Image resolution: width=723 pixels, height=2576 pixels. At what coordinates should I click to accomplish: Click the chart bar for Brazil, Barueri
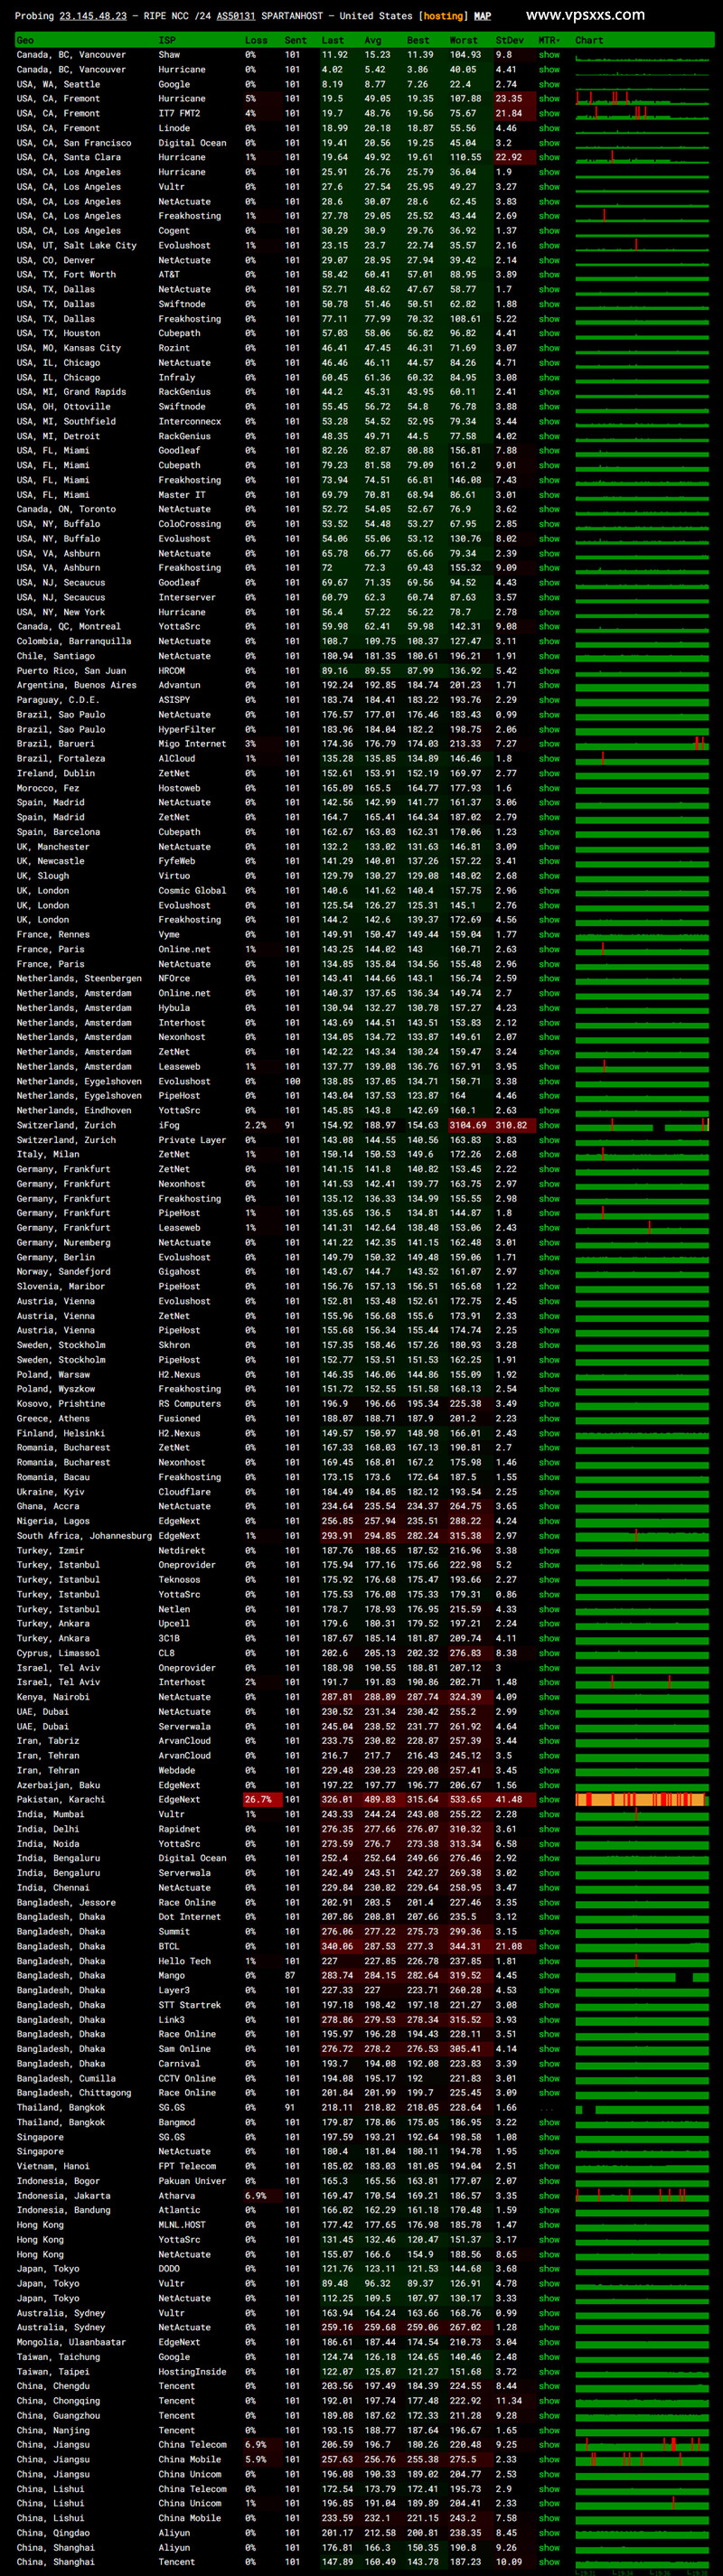[642, 744]
